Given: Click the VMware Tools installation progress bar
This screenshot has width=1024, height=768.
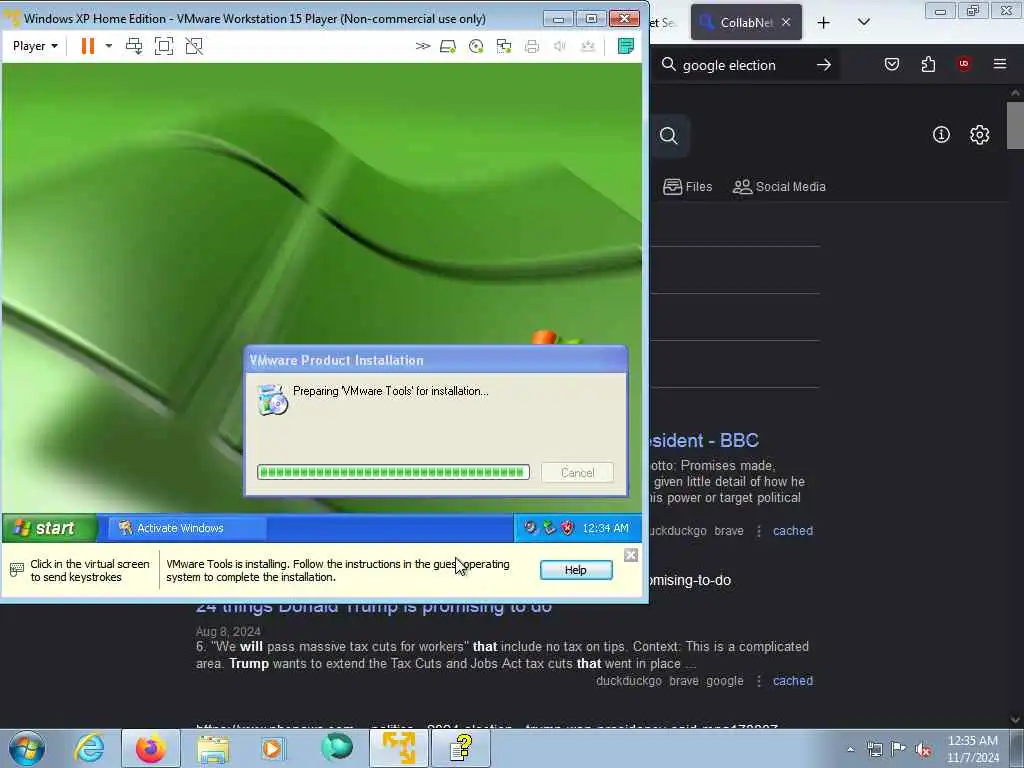Looking at the screenshot, I should (393, 472).
